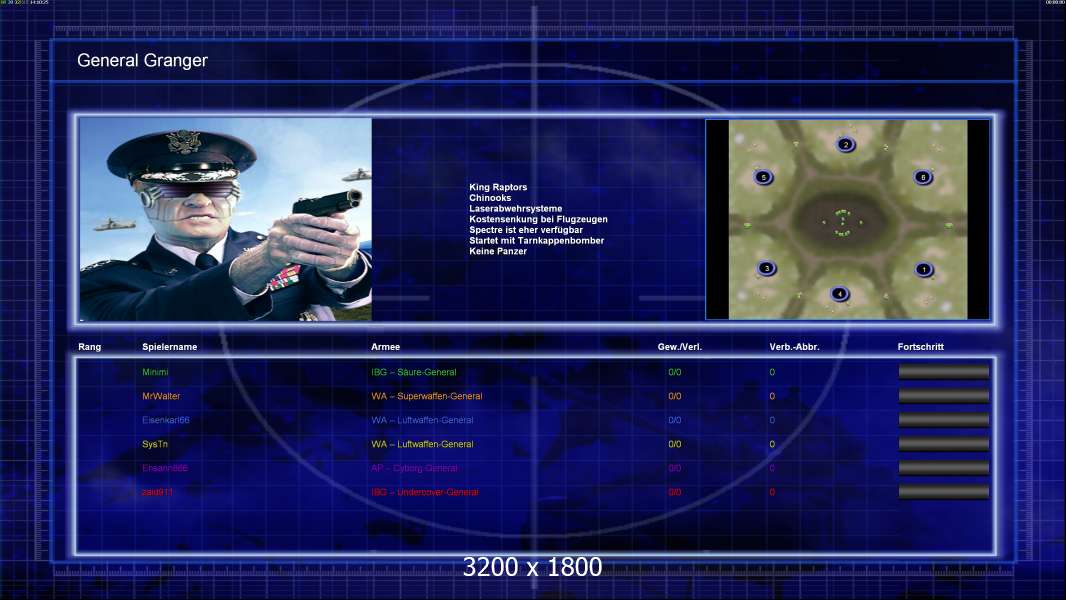The width and height of the screenshot is (1066, 600).
Task: Pick start position marker 6 on the map
Action: tap(923, 177)
